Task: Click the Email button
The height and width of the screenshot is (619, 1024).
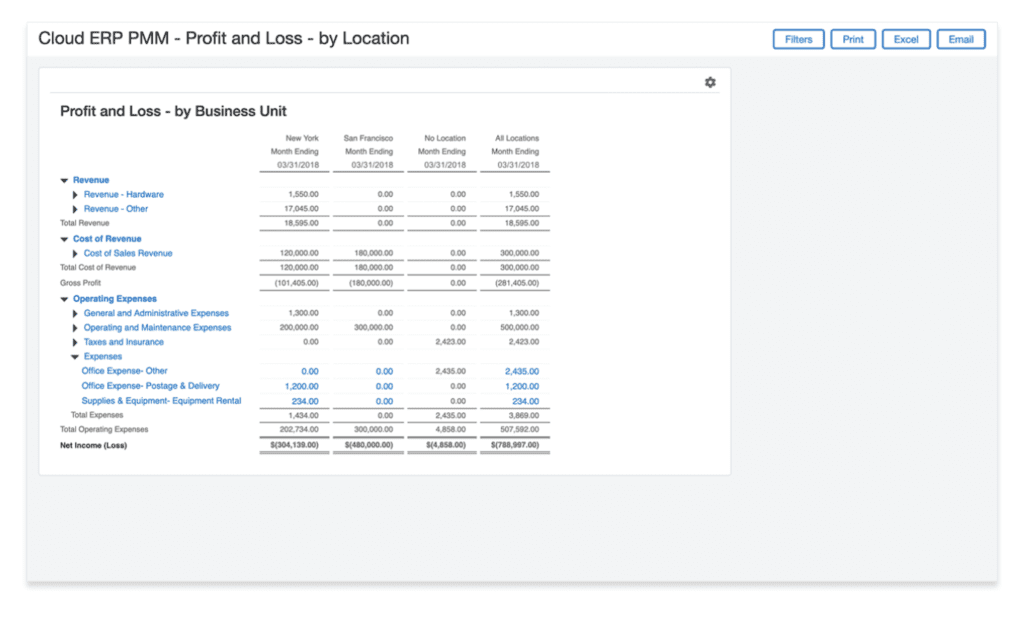Action: pyautogui.click(x=961, y=40)
